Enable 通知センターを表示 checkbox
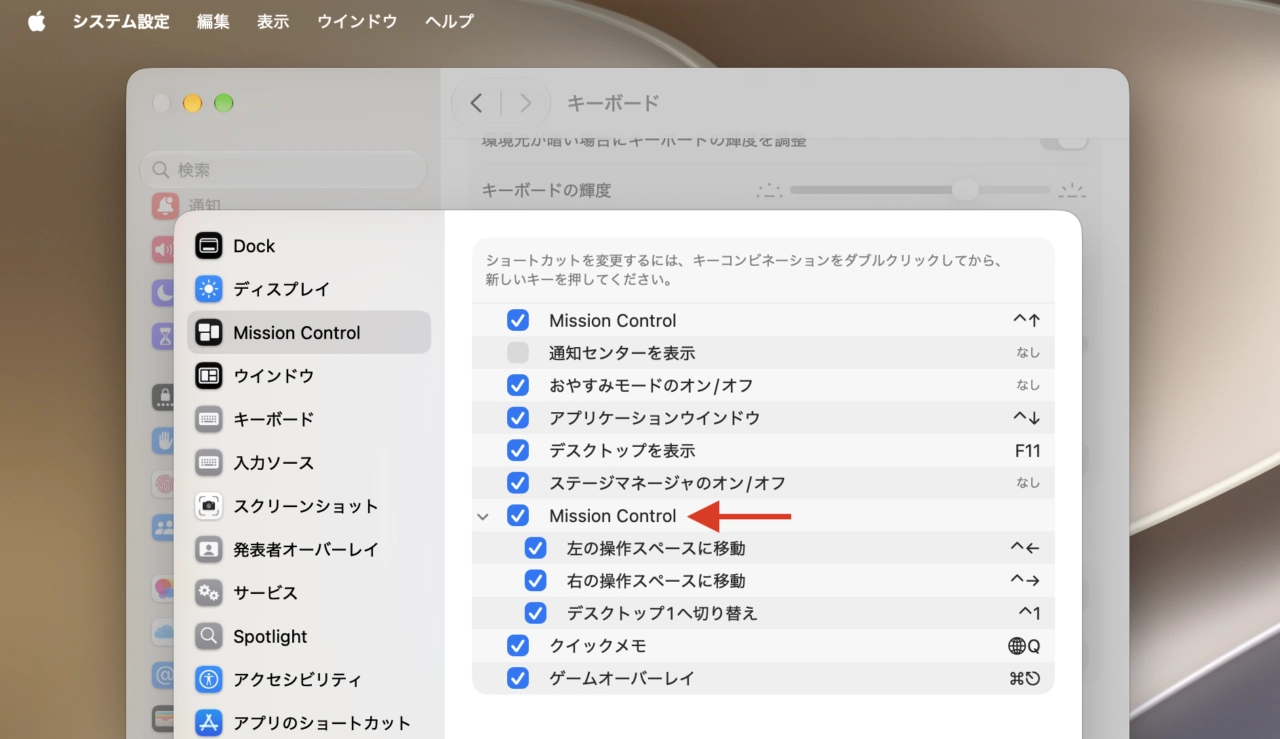 pos(517,352)
